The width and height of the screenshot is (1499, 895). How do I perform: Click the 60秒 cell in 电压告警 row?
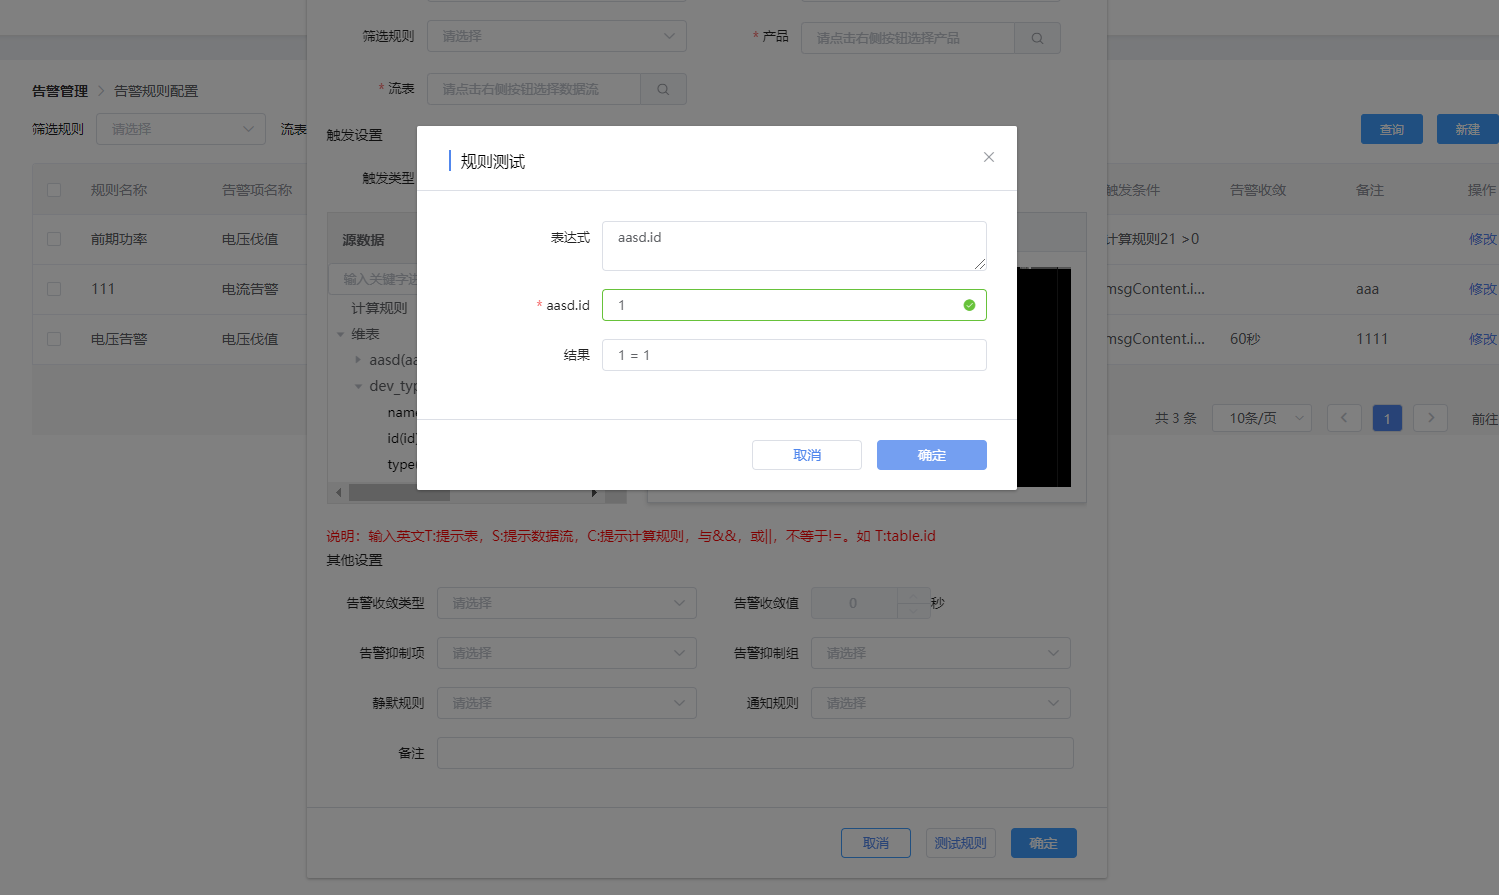tap(1245, 339)
